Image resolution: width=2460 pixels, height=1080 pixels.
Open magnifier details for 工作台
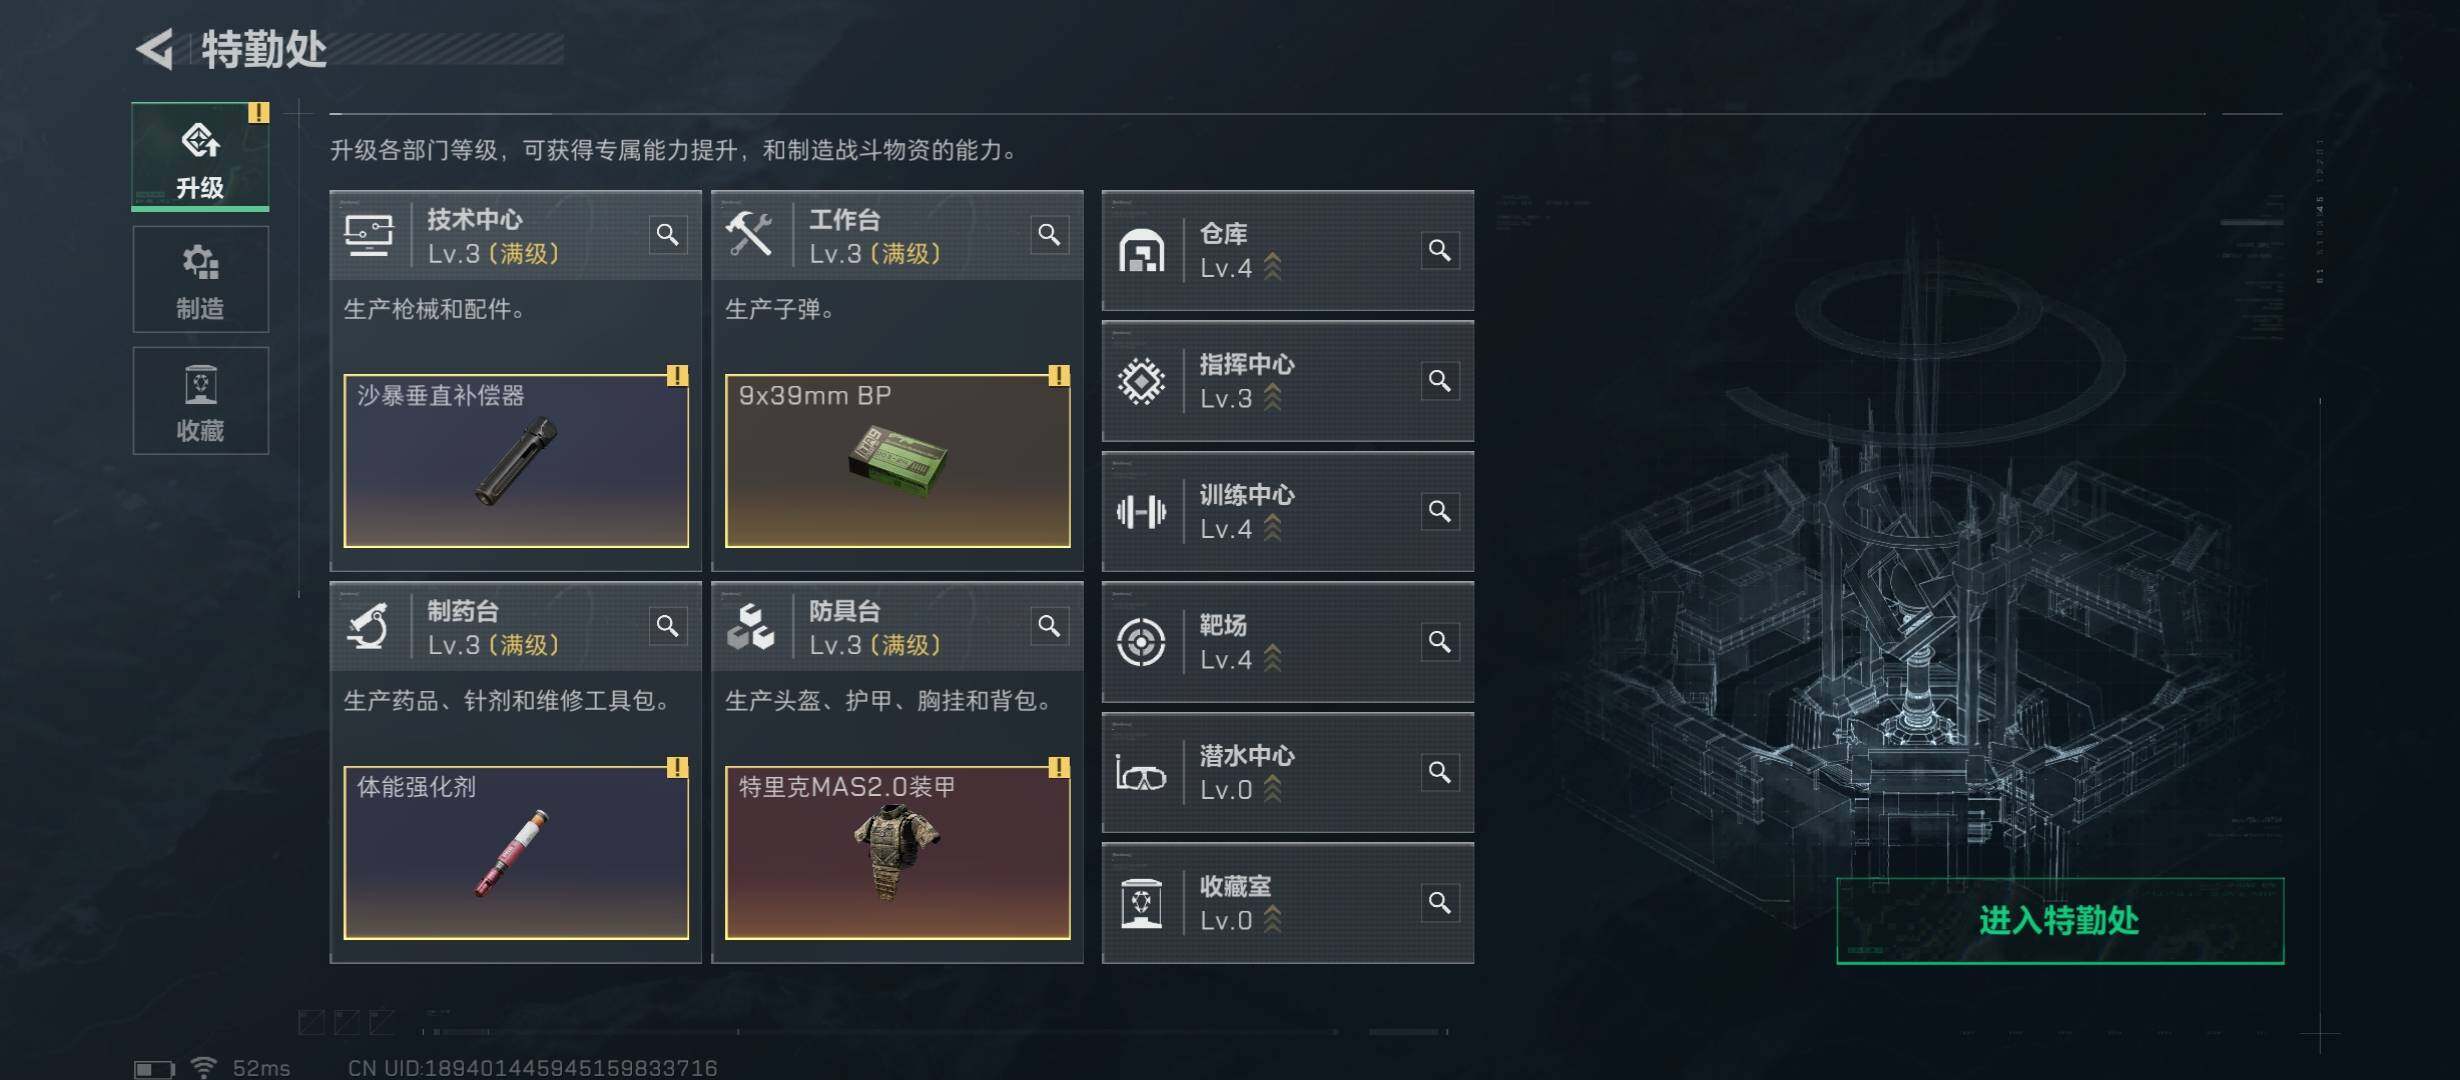[x=1049, y=235]
